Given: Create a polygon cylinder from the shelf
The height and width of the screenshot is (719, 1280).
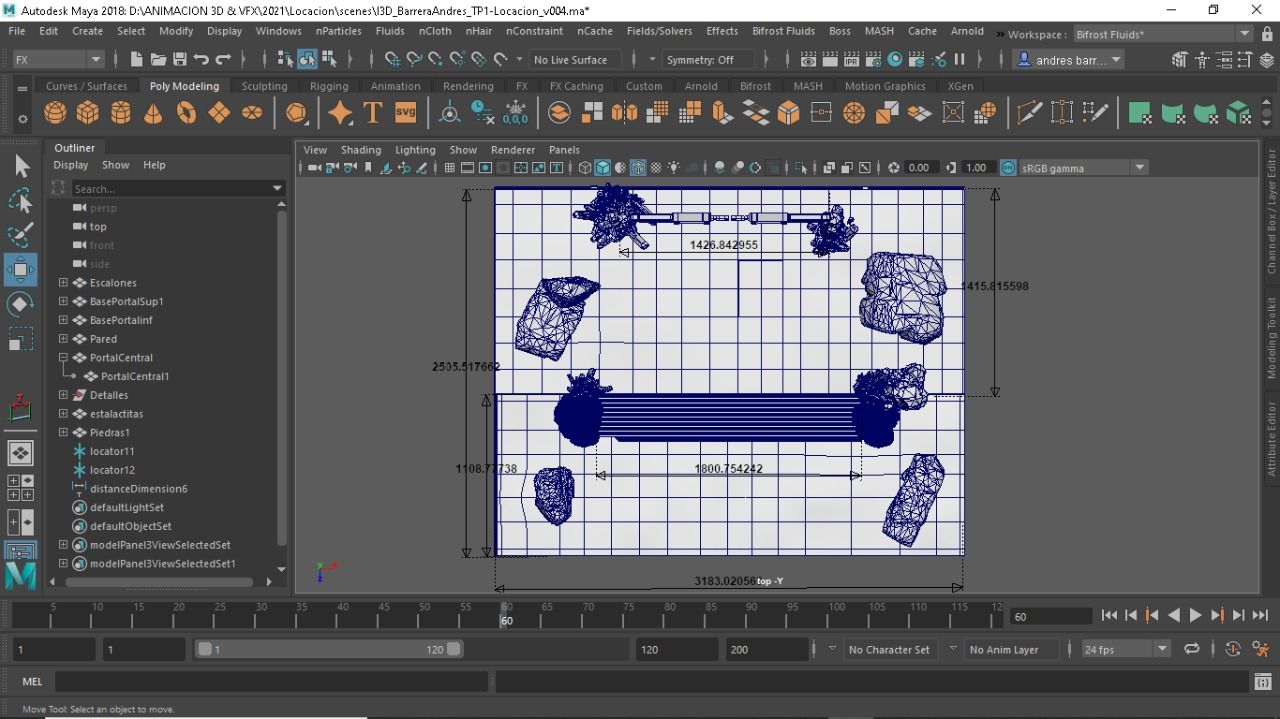Looking at the screenshot, I should tap(121, 113).
